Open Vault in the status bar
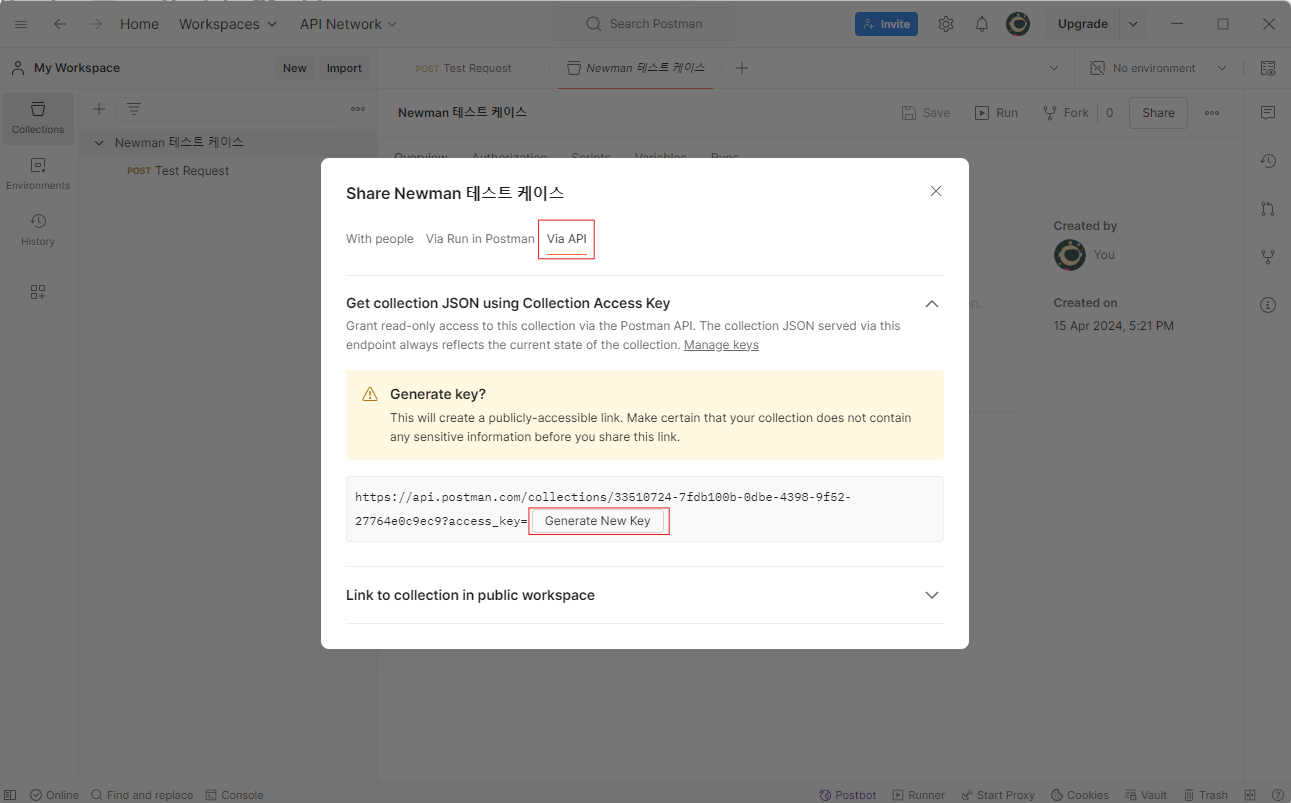The height and width of the screenshot is (803, 1291). [1145, 795]
